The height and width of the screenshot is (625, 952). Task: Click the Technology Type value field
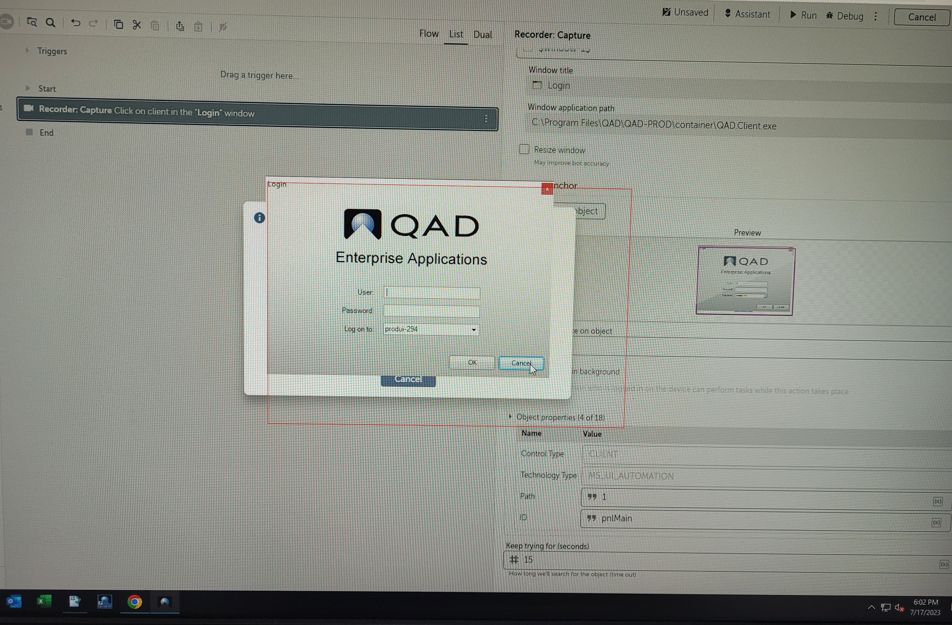766,476
